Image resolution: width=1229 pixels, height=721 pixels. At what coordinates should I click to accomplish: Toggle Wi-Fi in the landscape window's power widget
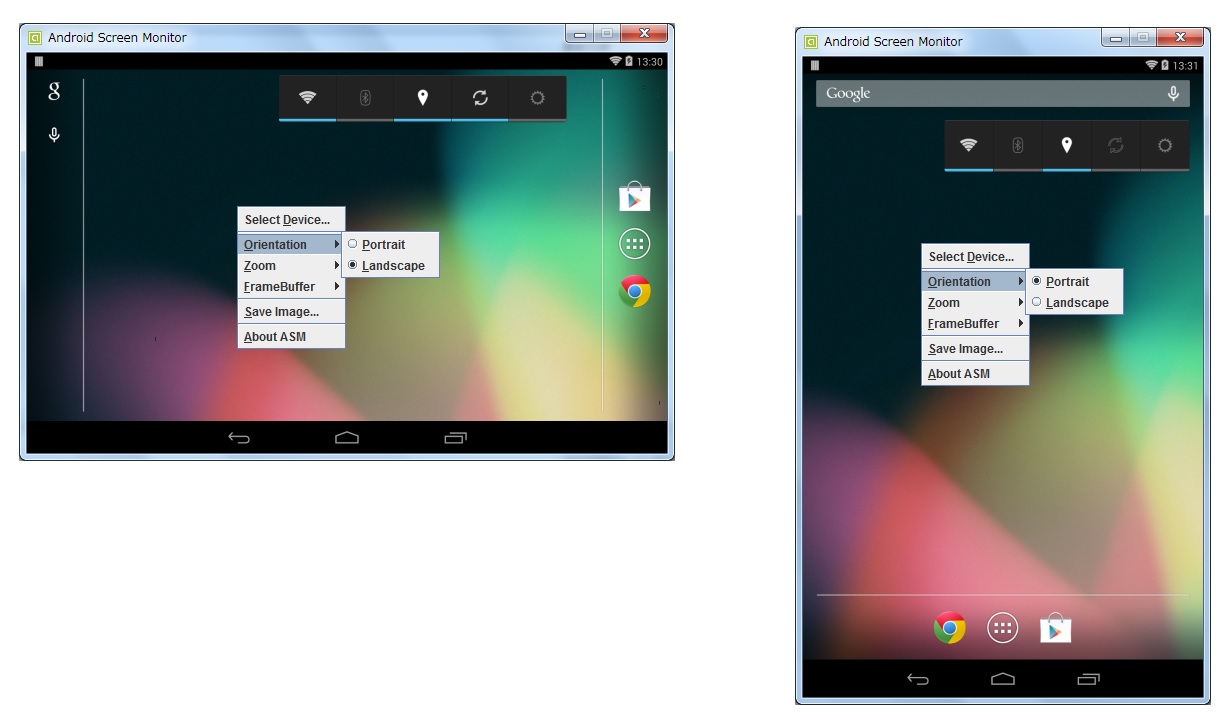[308, 98]
